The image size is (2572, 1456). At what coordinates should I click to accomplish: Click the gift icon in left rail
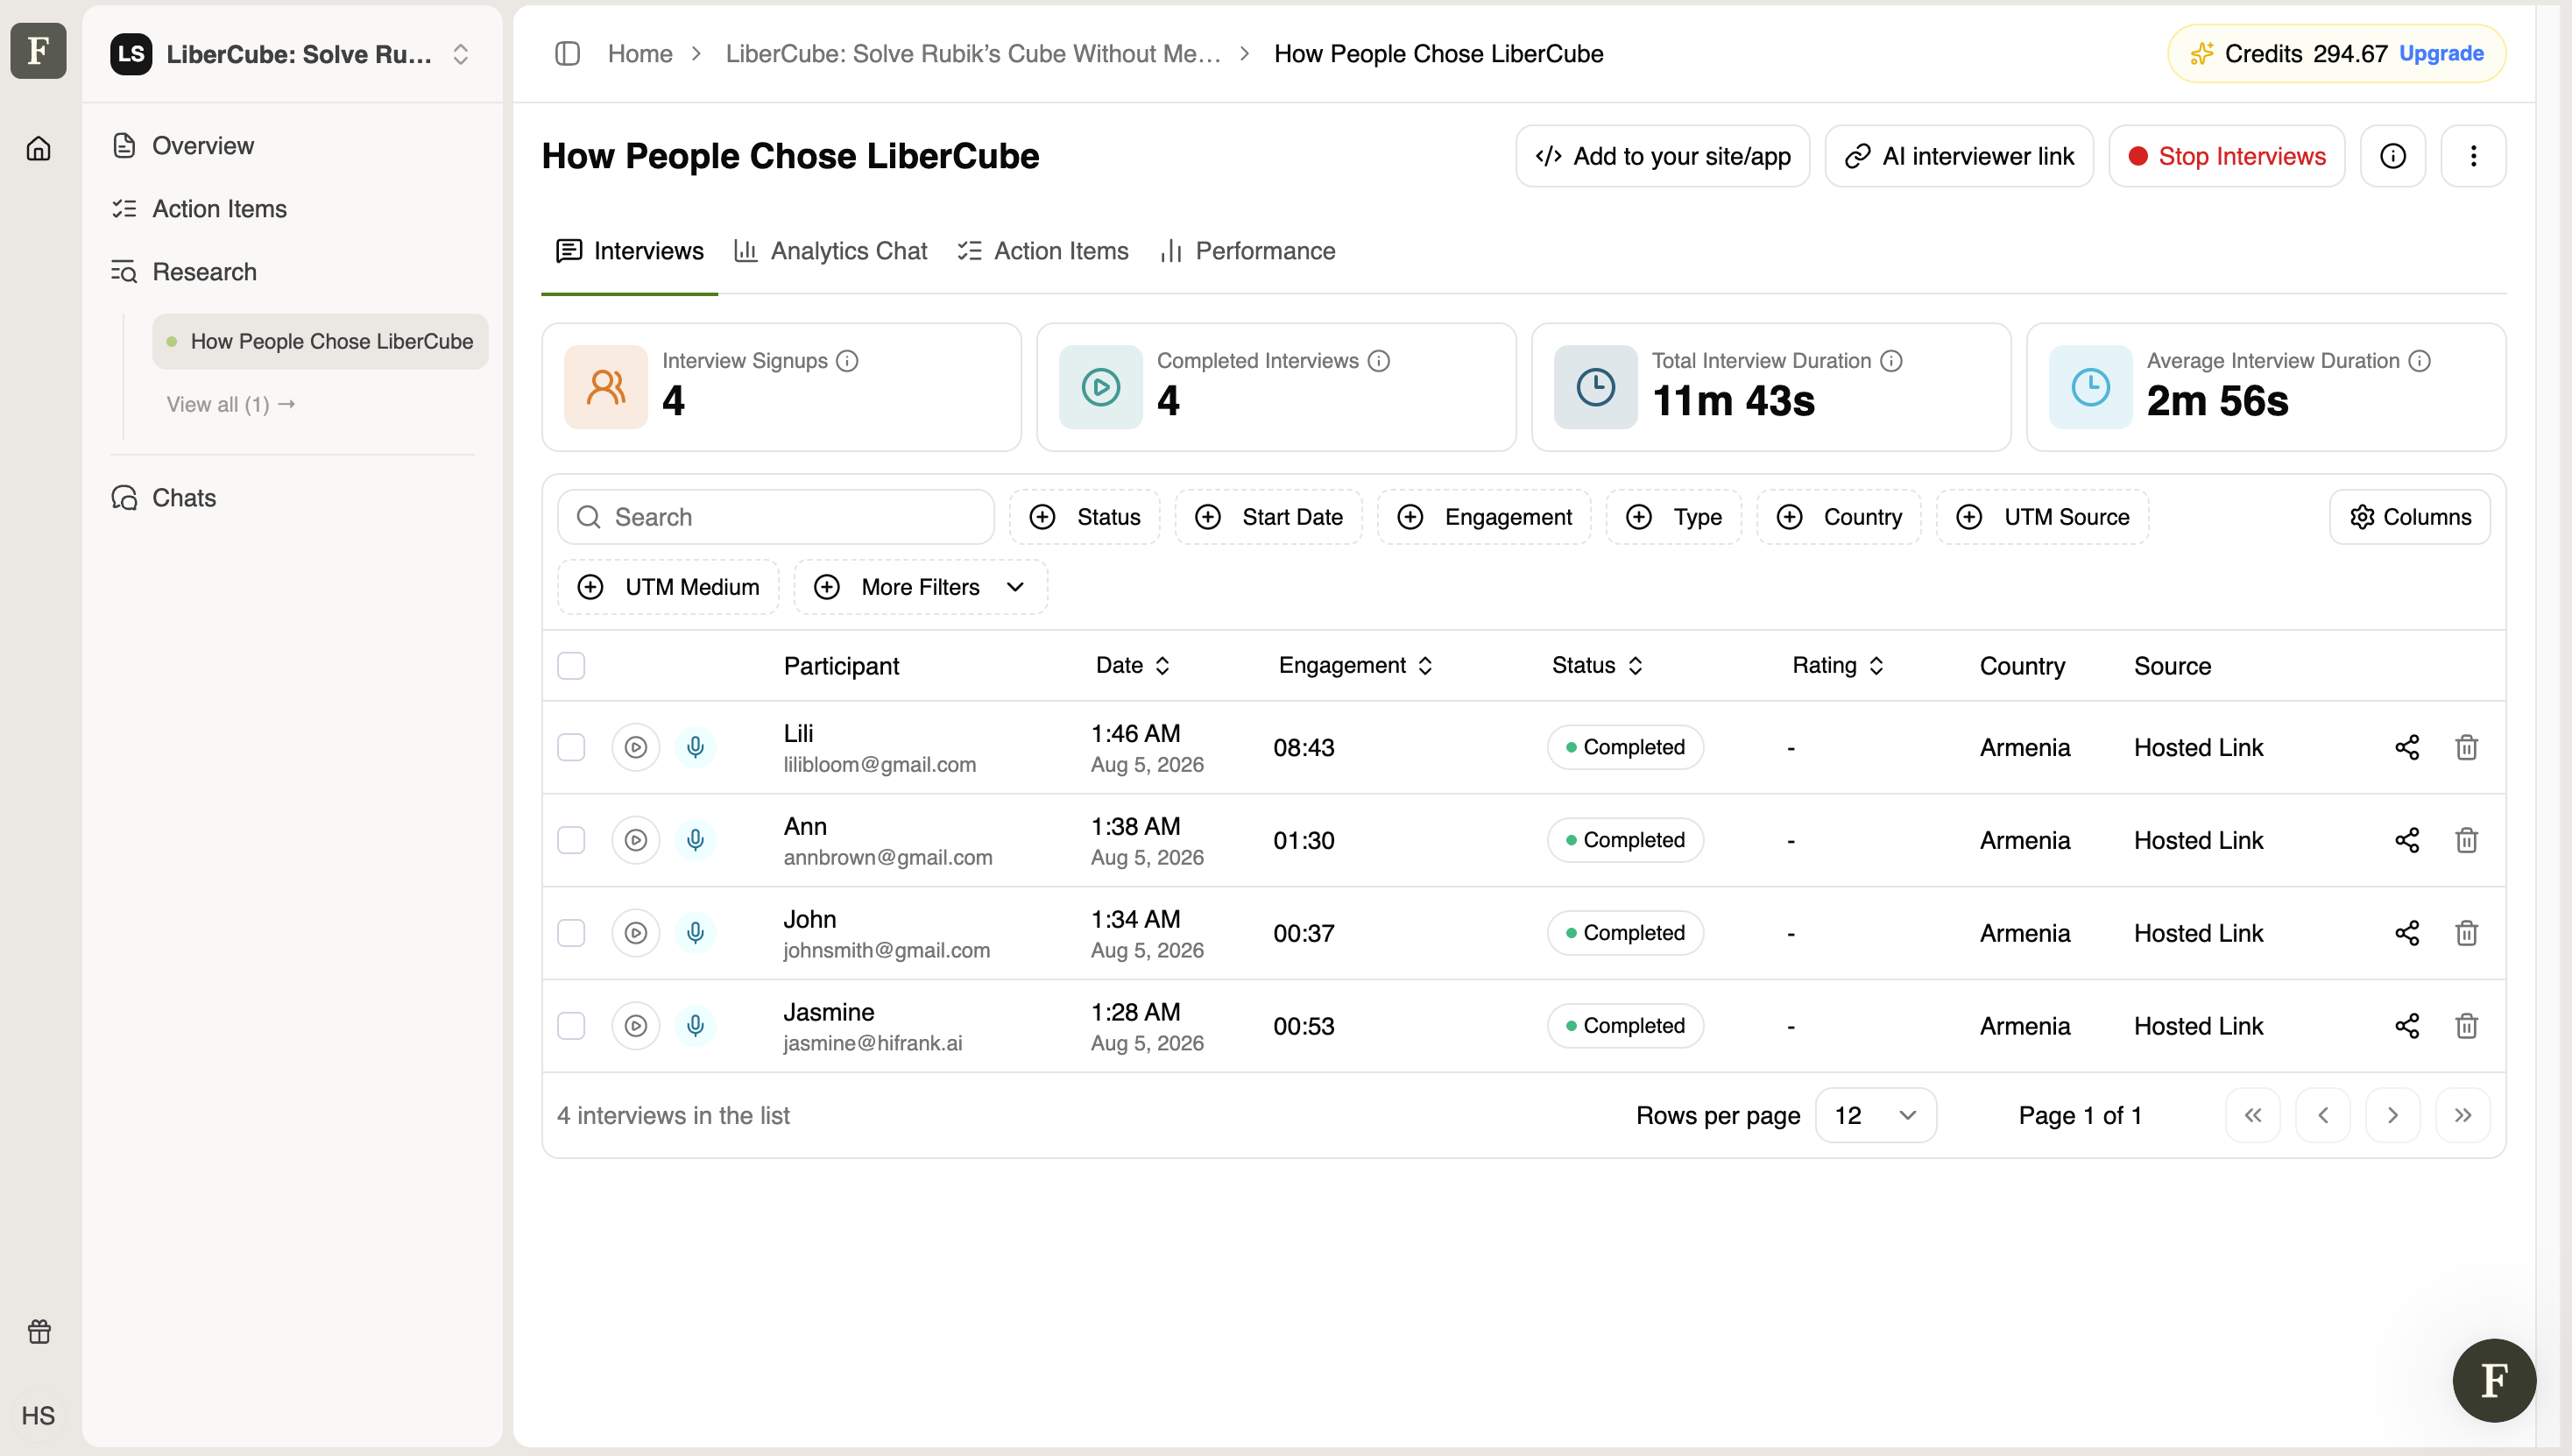pos(39,1331)
